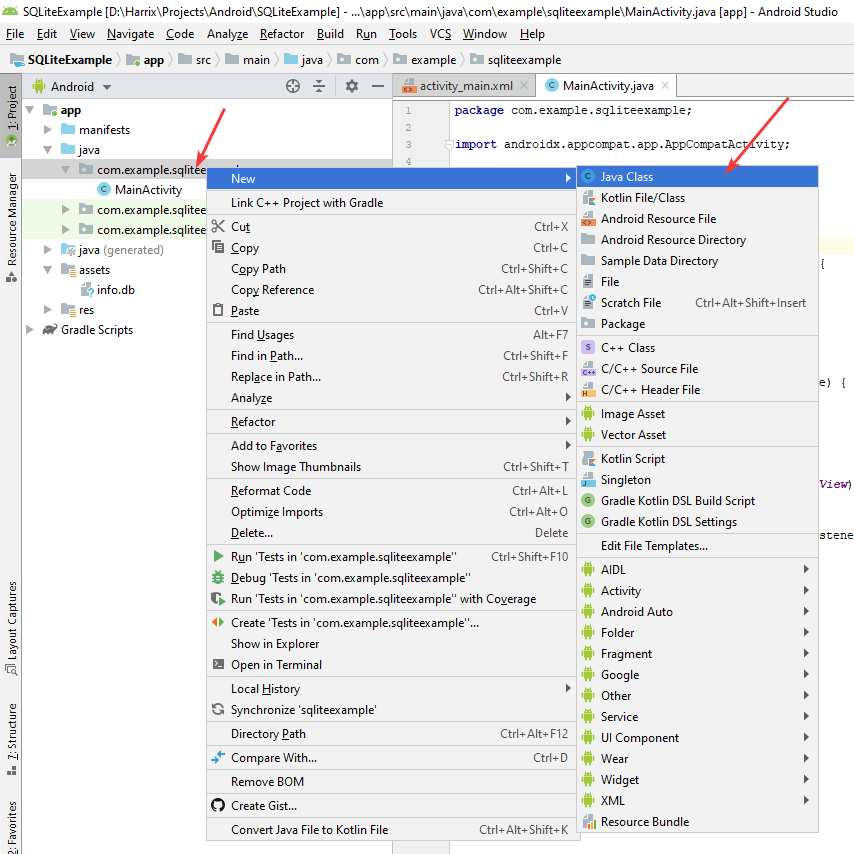Viewport: 854px width, 854px height.
Task: Open the Refactor menu in menu bar
Action: [282, 34]
